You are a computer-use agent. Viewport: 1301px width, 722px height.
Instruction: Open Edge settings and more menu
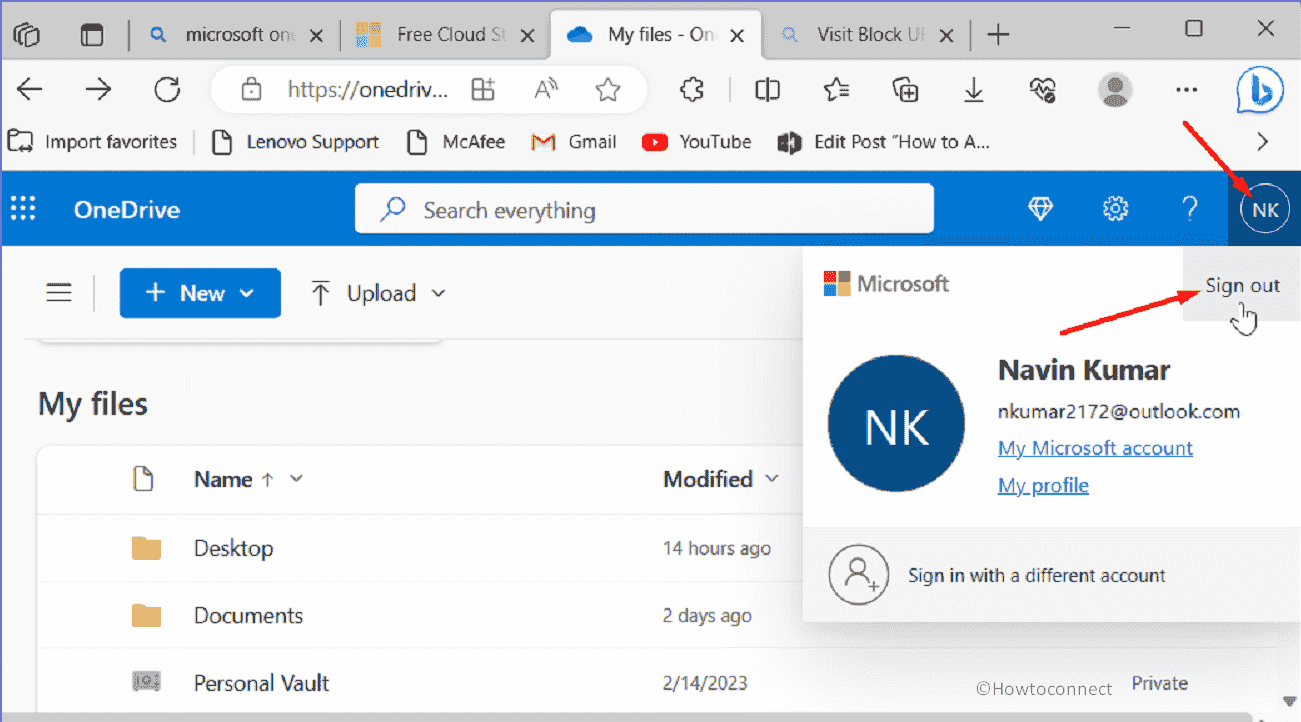point(1186,90)
